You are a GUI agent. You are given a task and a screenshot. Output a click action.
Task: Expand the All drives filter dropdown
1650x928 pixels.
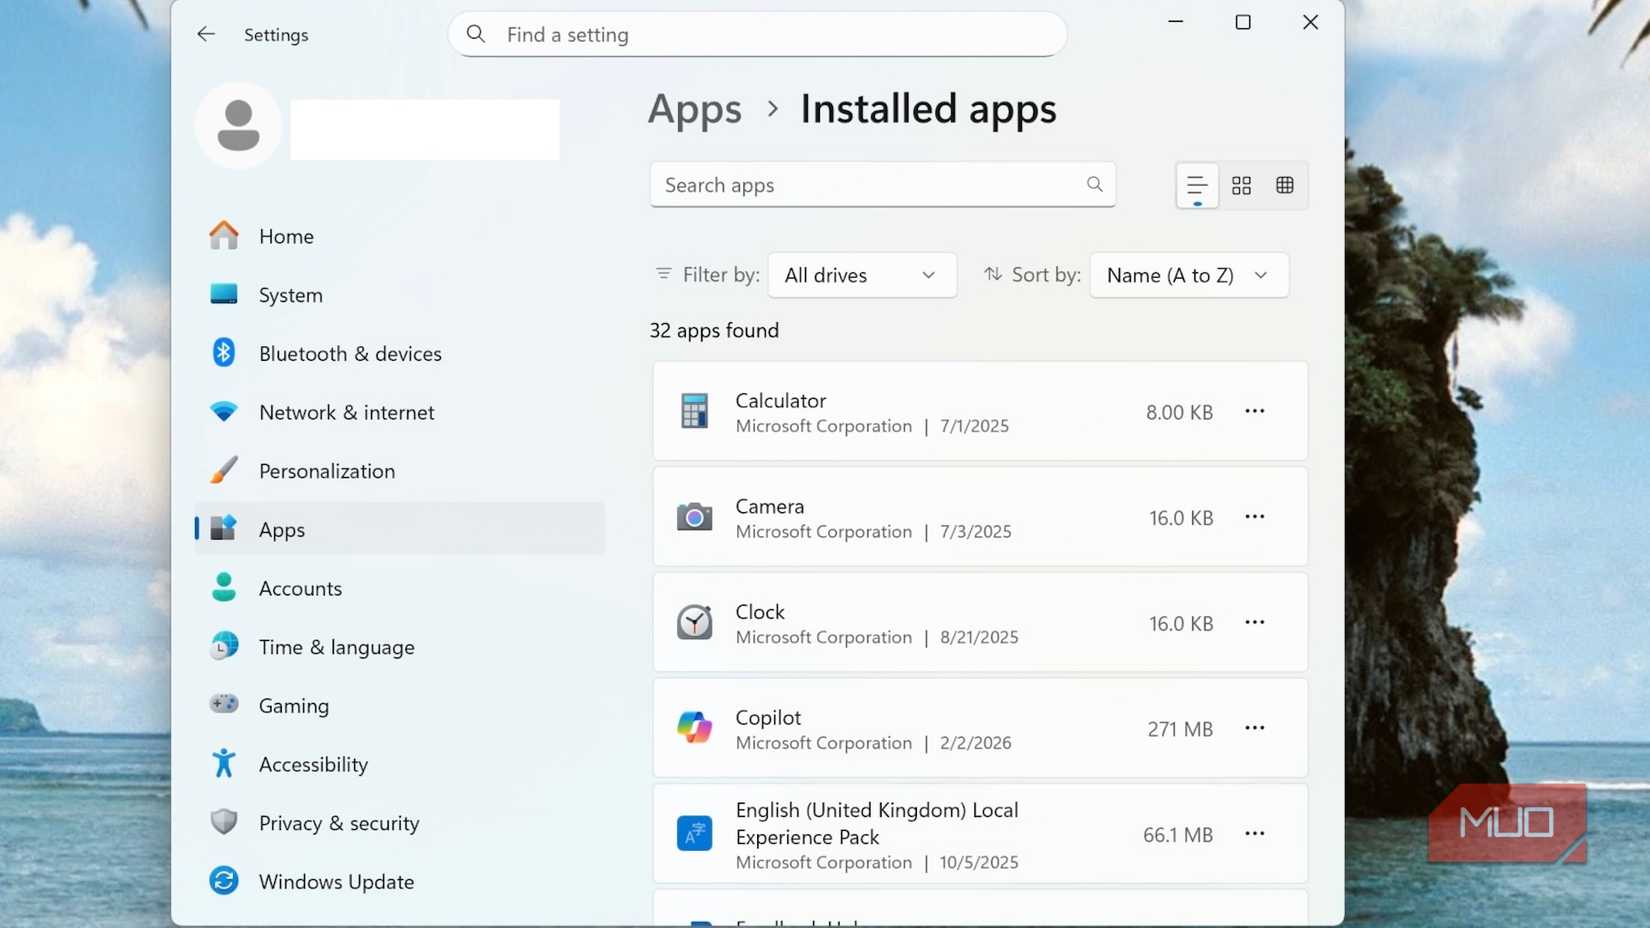tap(861, 275)
